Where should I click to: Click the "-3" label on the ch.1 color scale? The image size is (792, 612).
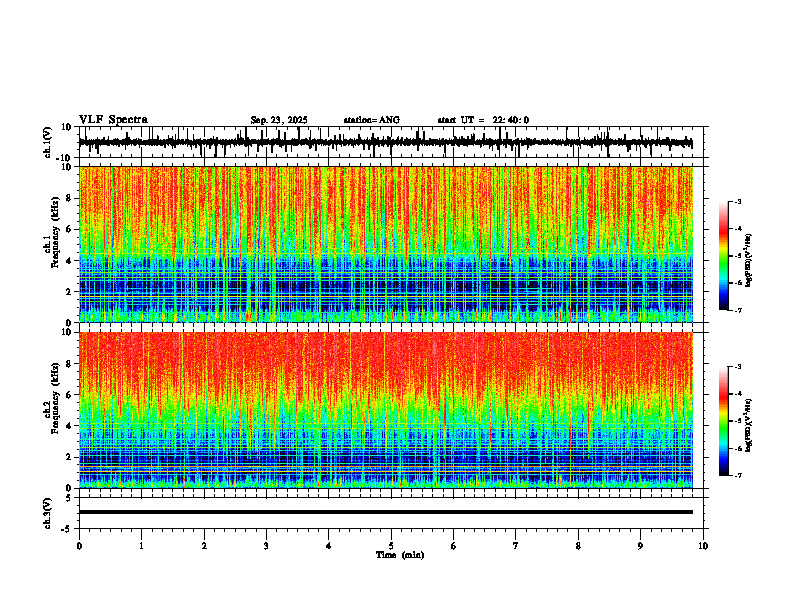pyautogui.click(x=737, y=201)
